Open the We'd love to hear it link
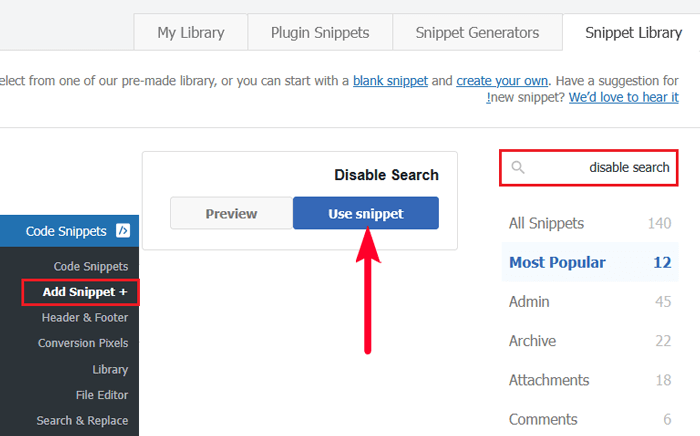Screen dimensions: 700x436 pyautogui.click(x=624, y=97)
